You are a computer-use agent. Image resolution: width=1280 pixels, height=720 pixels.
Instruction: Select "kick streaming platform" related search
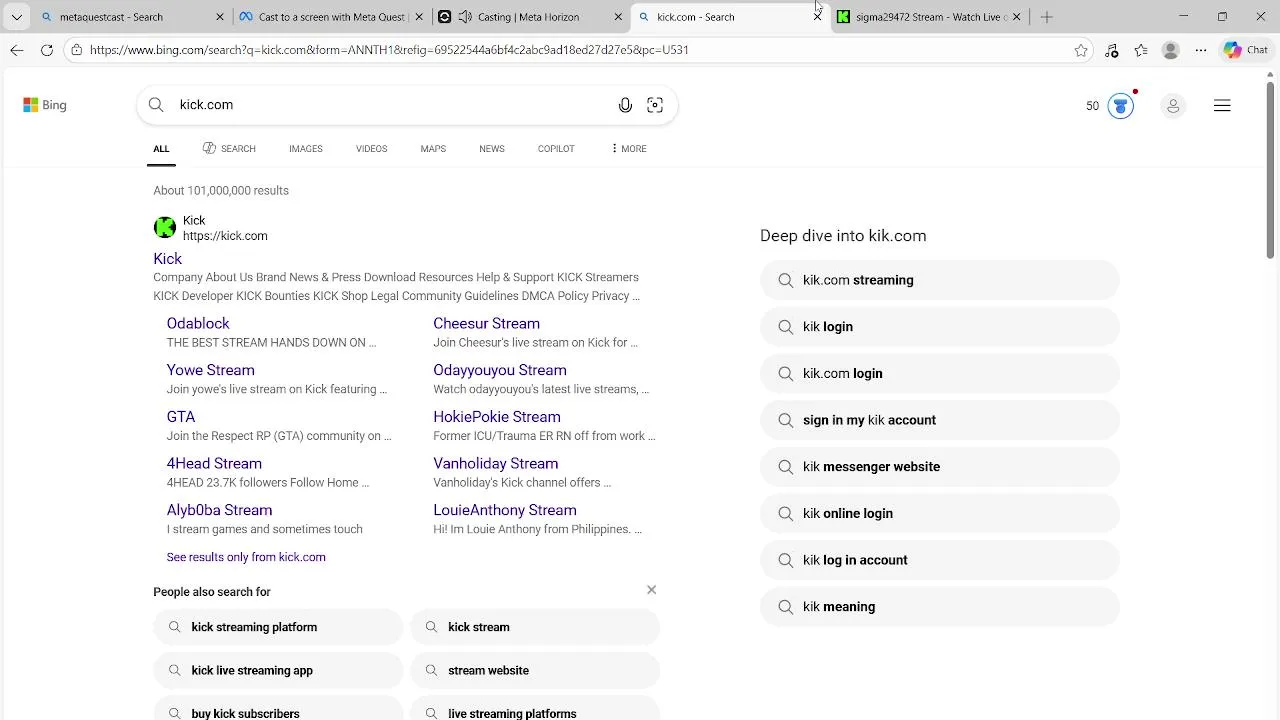(x=254, y=627)
